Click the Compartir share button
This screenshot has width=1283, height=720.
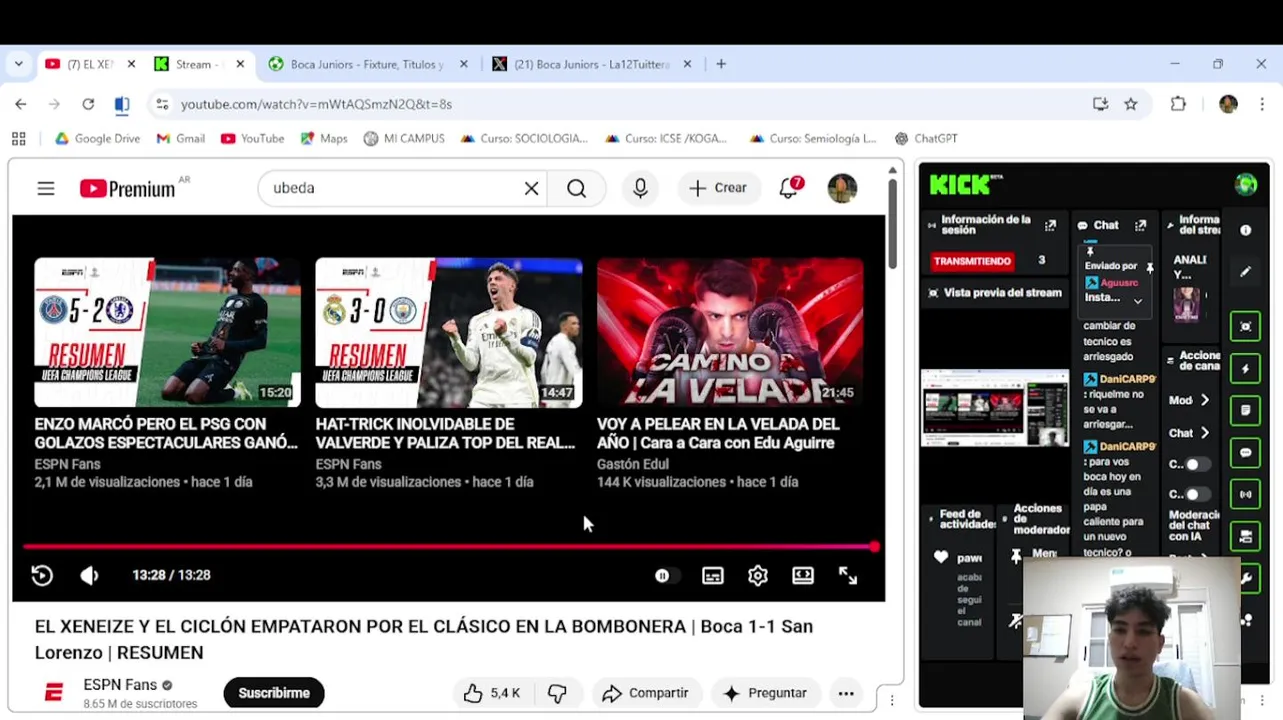pyautogui.click(x=646, y=693)
